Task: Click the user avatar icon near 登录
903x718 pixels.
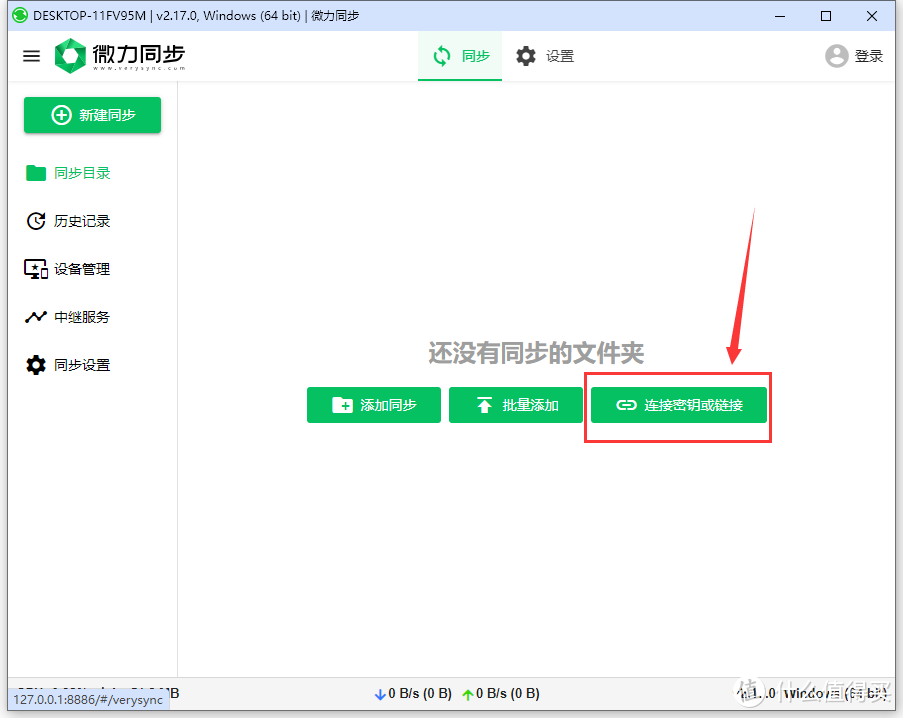Action: [836, 56]
